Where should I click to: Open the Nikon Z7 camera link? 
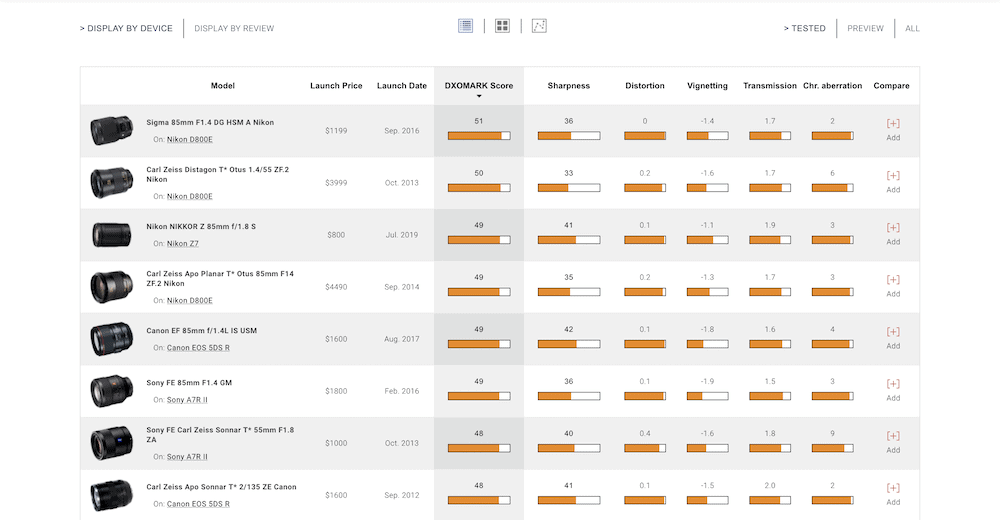[x=184, y=244]
